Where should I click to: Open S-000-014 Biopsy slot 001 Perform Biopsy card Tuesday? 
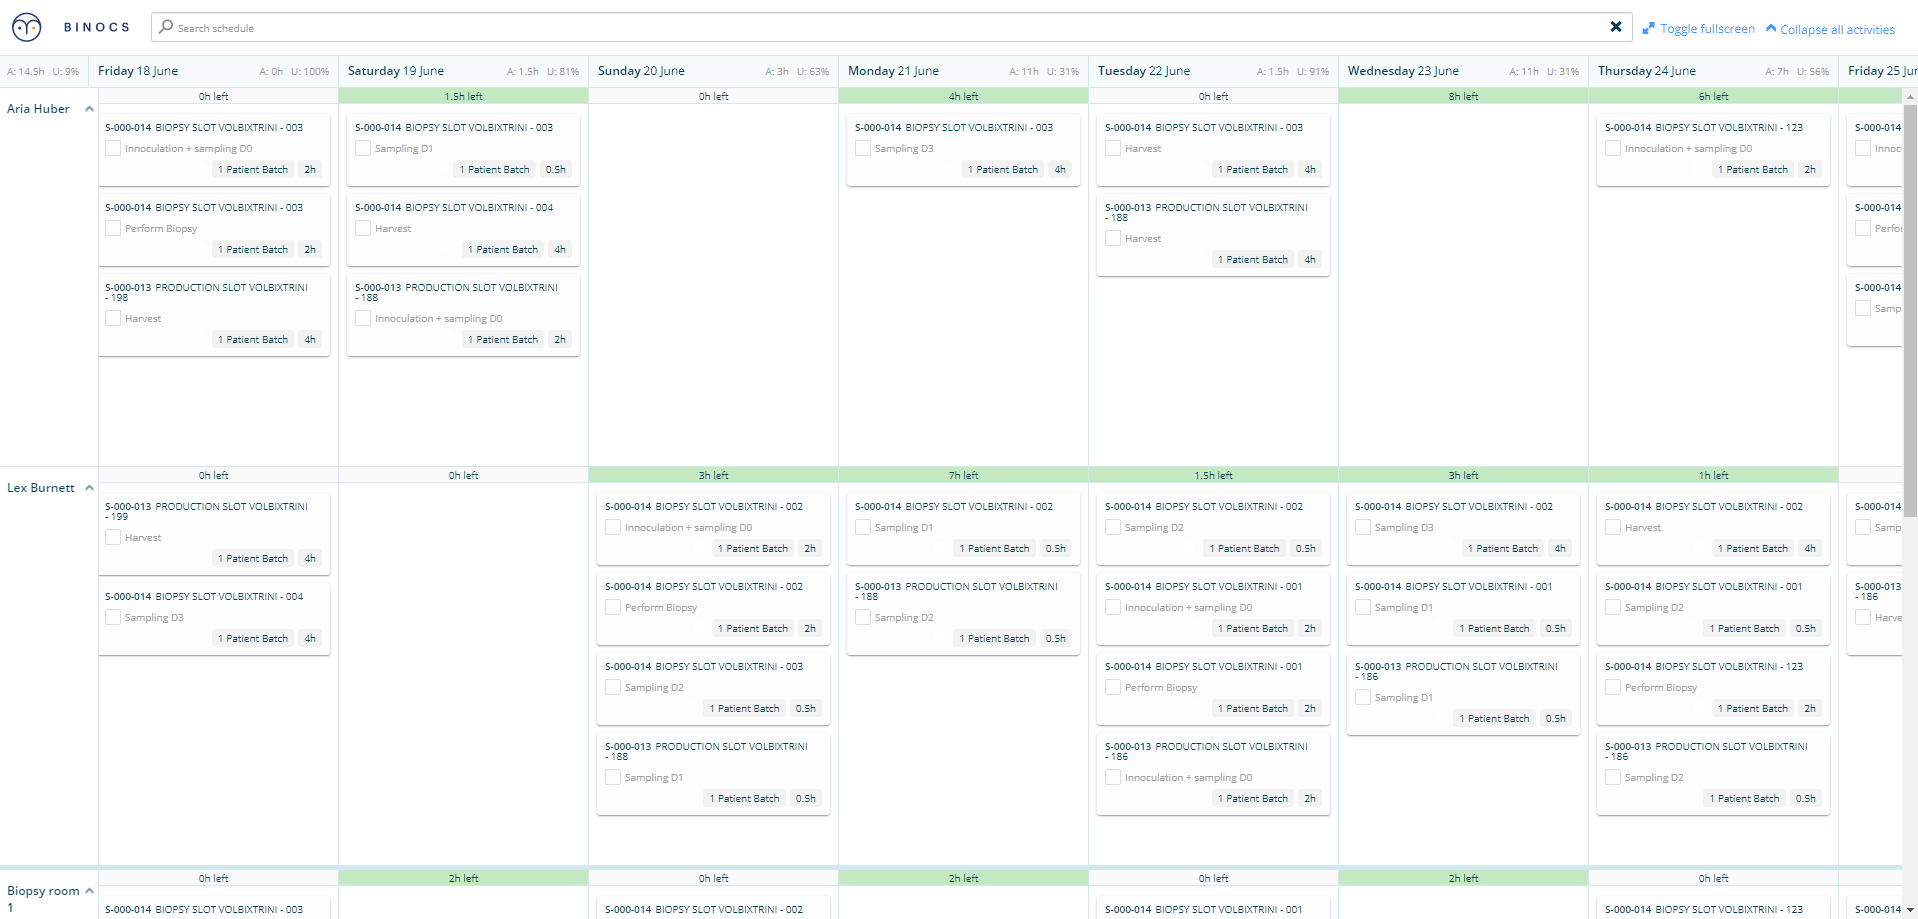click(x=1213, y=689)
